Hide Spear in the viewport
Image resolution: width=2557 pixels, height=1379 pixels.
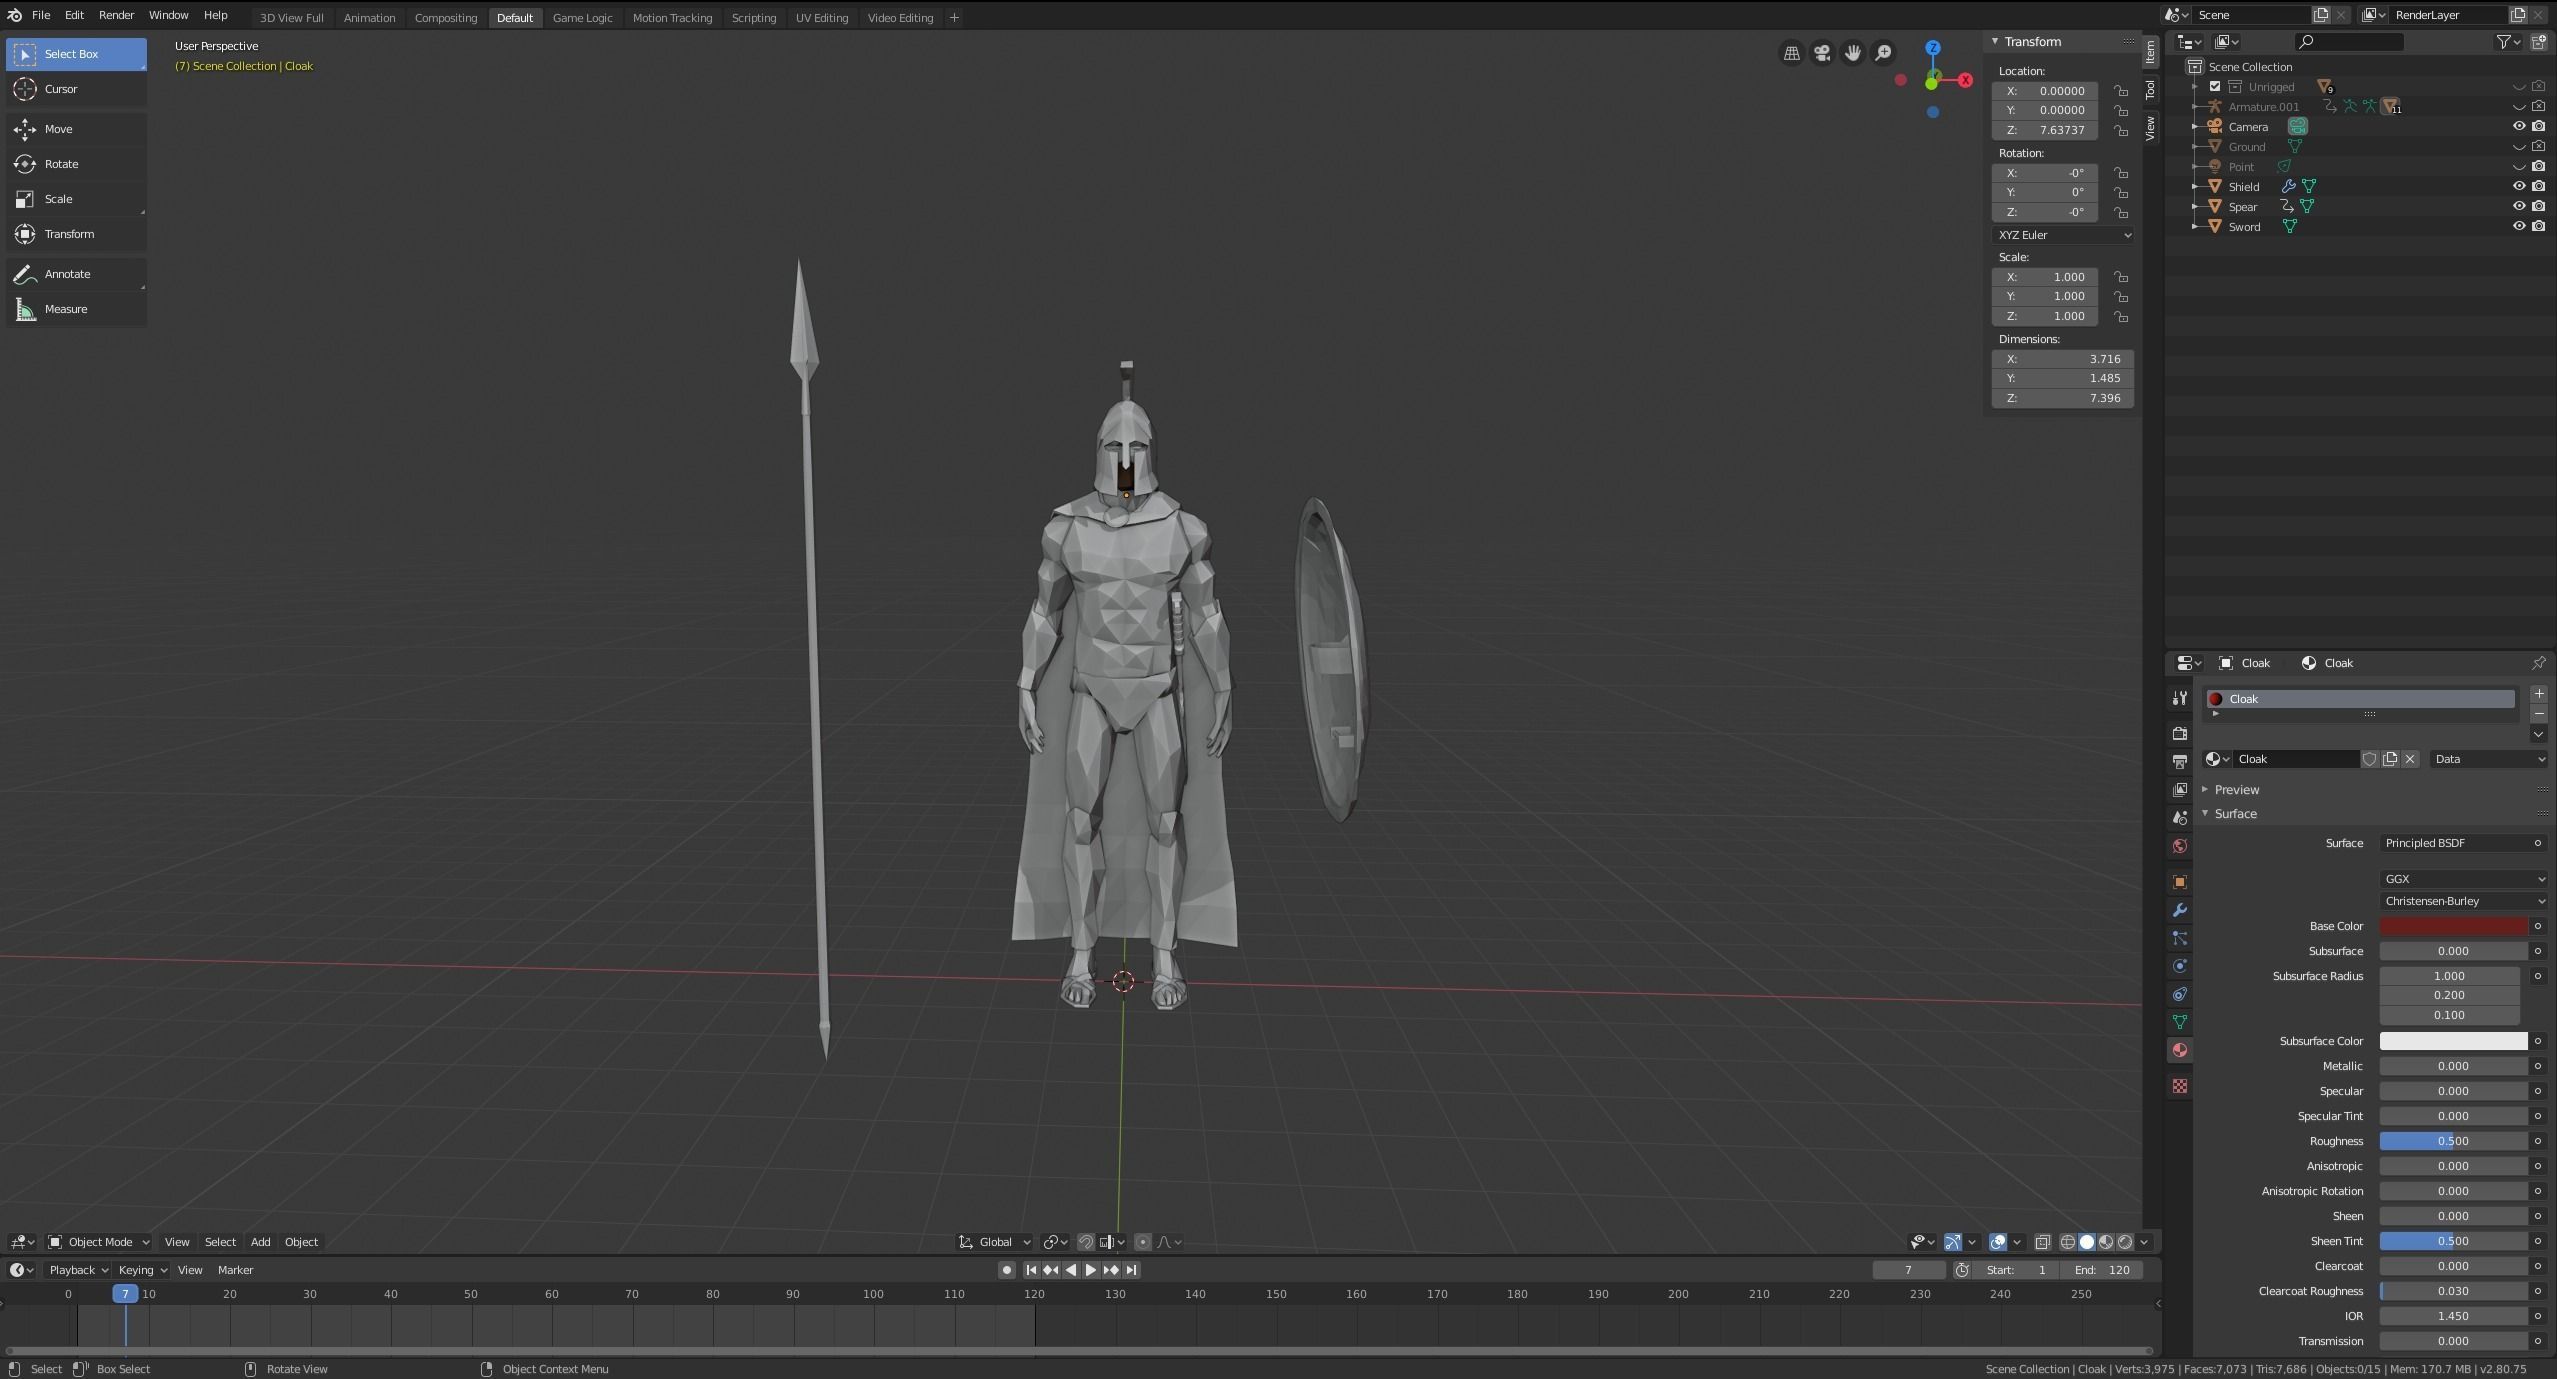2519,206
